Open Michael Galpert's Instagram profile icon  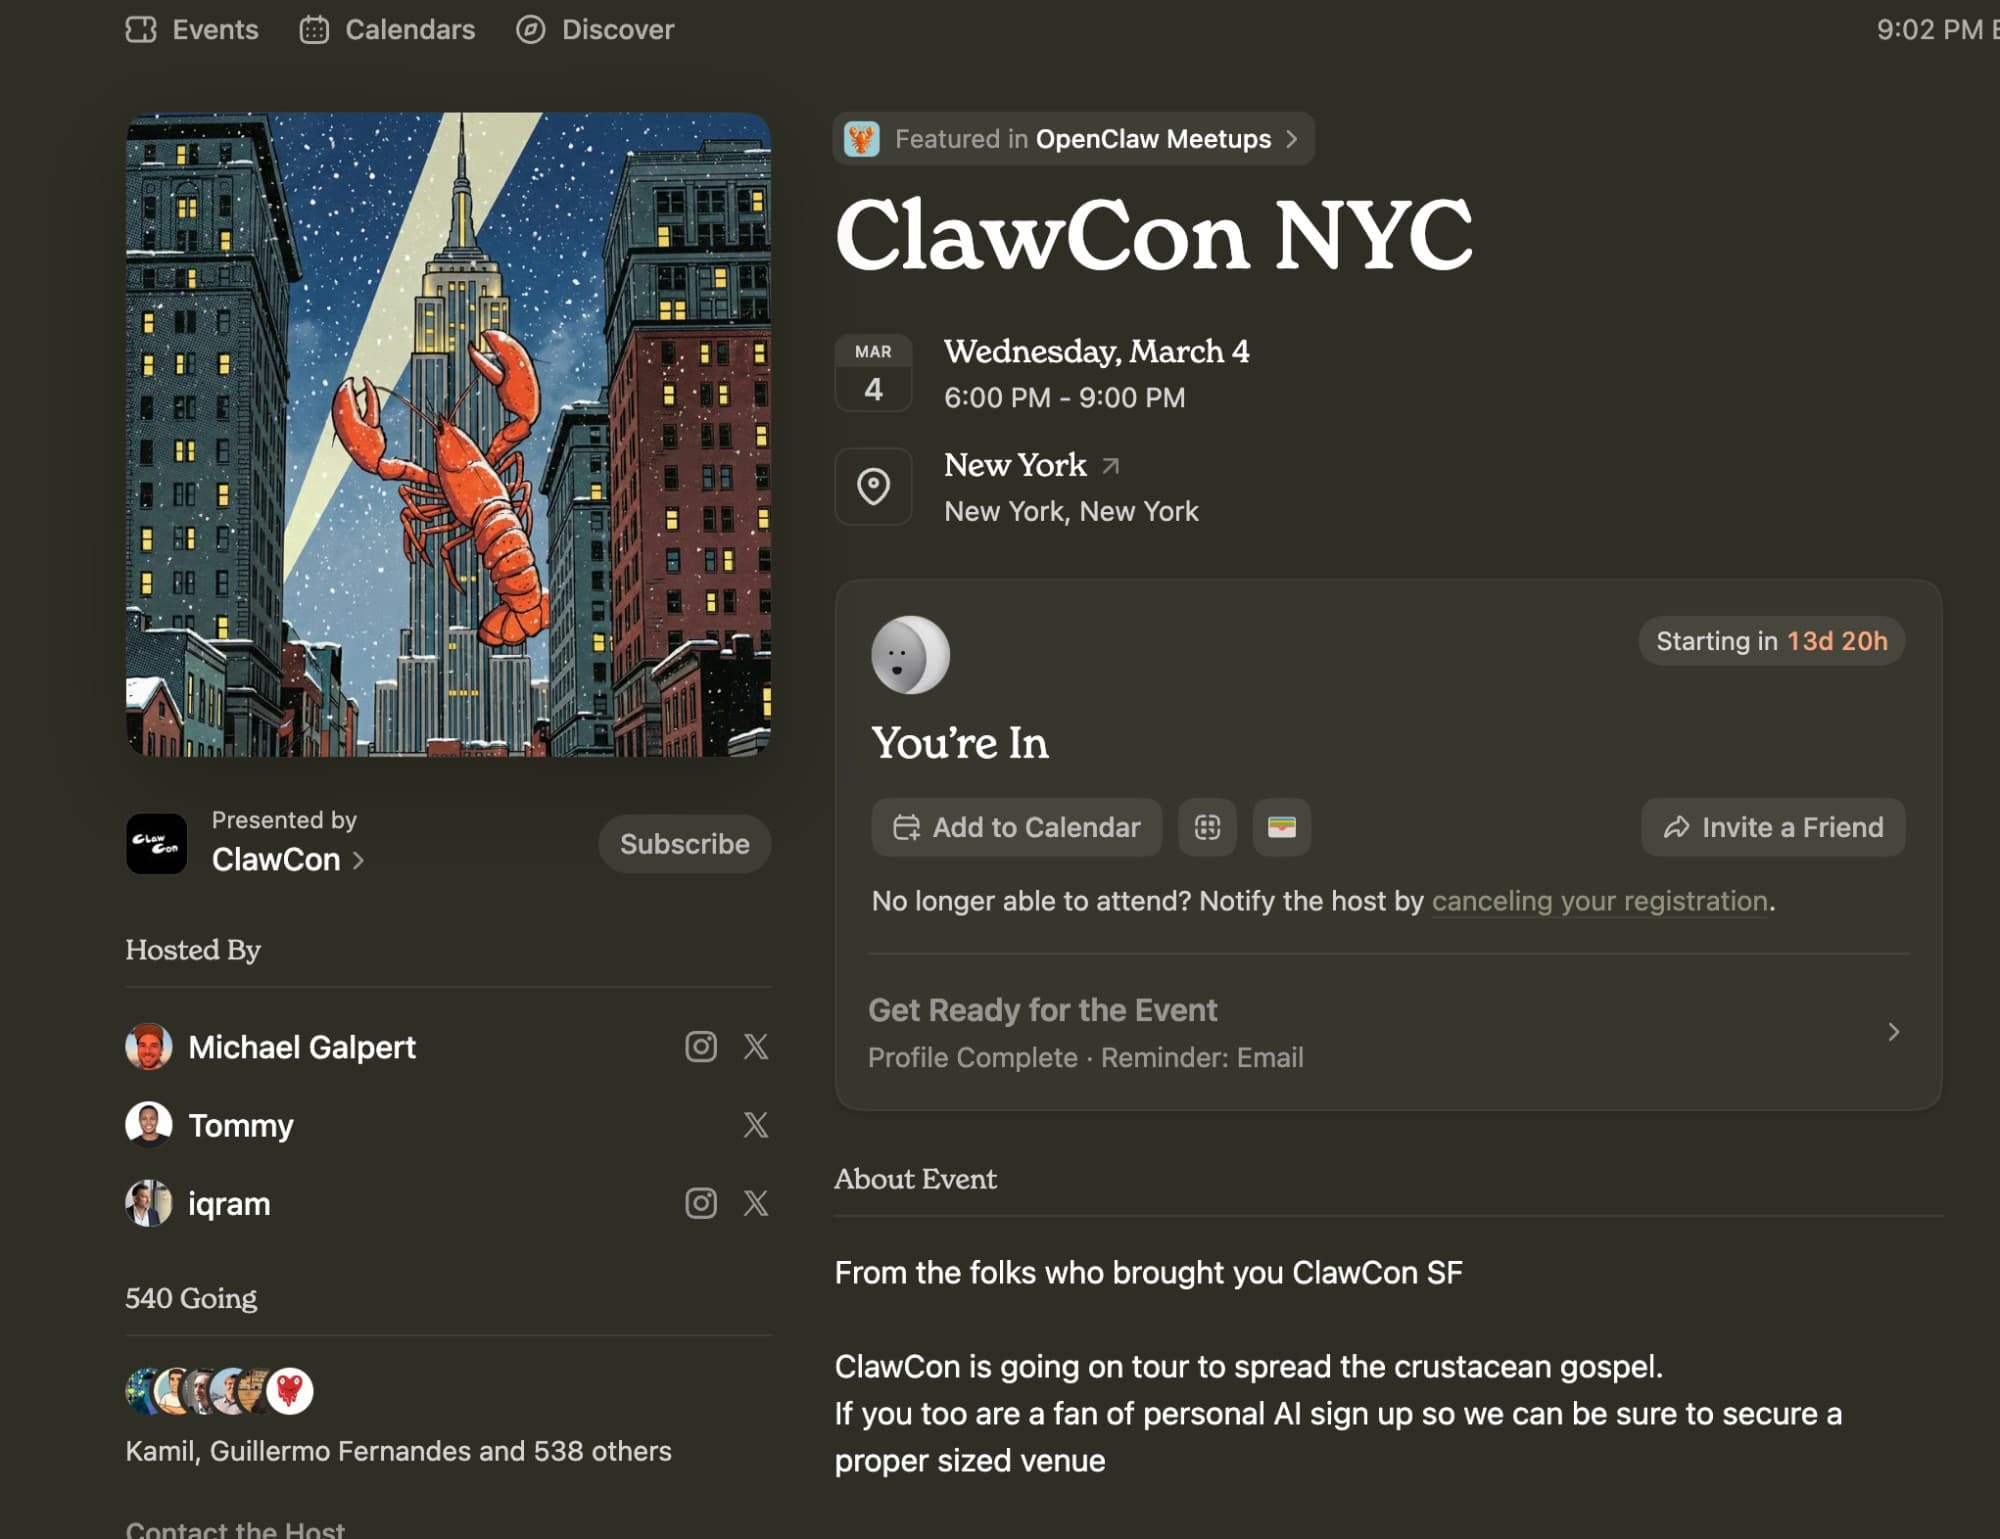coord(700,1046)
